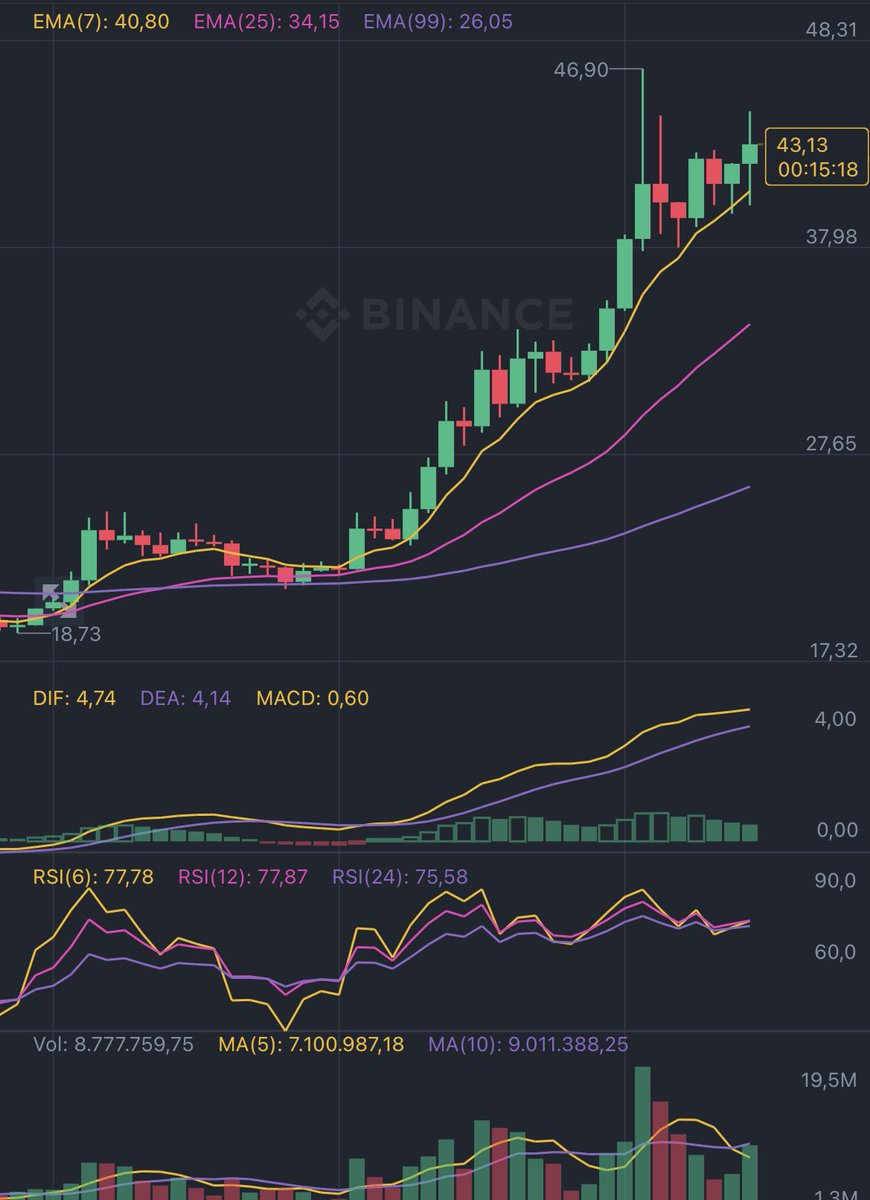Click the MA(5): 7.100.987,18 volume label
The image size is (870, 1200).
point(311,1044)
